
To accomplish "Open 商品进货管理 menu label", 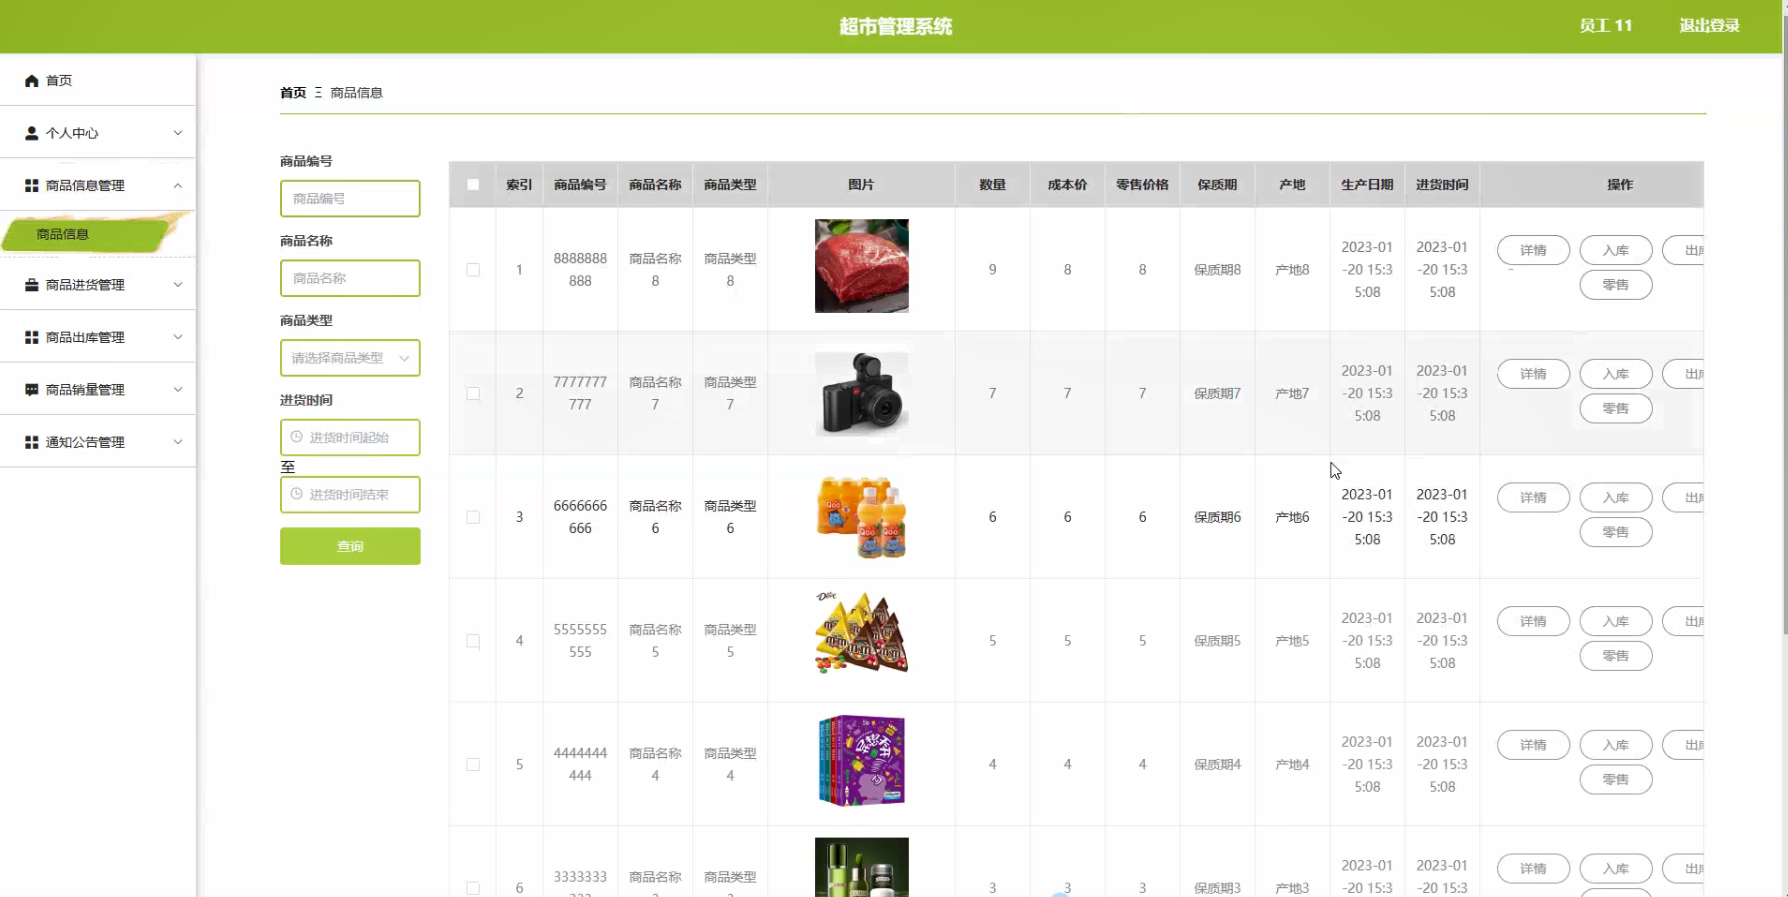I will pyautogui.click(x=85, y=285).
